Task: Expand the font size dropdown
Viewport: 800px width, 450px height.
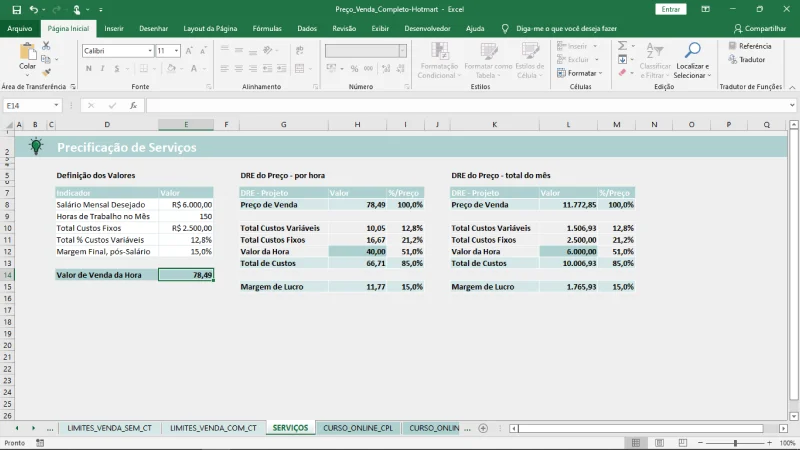Action: (x=176, y=50)
